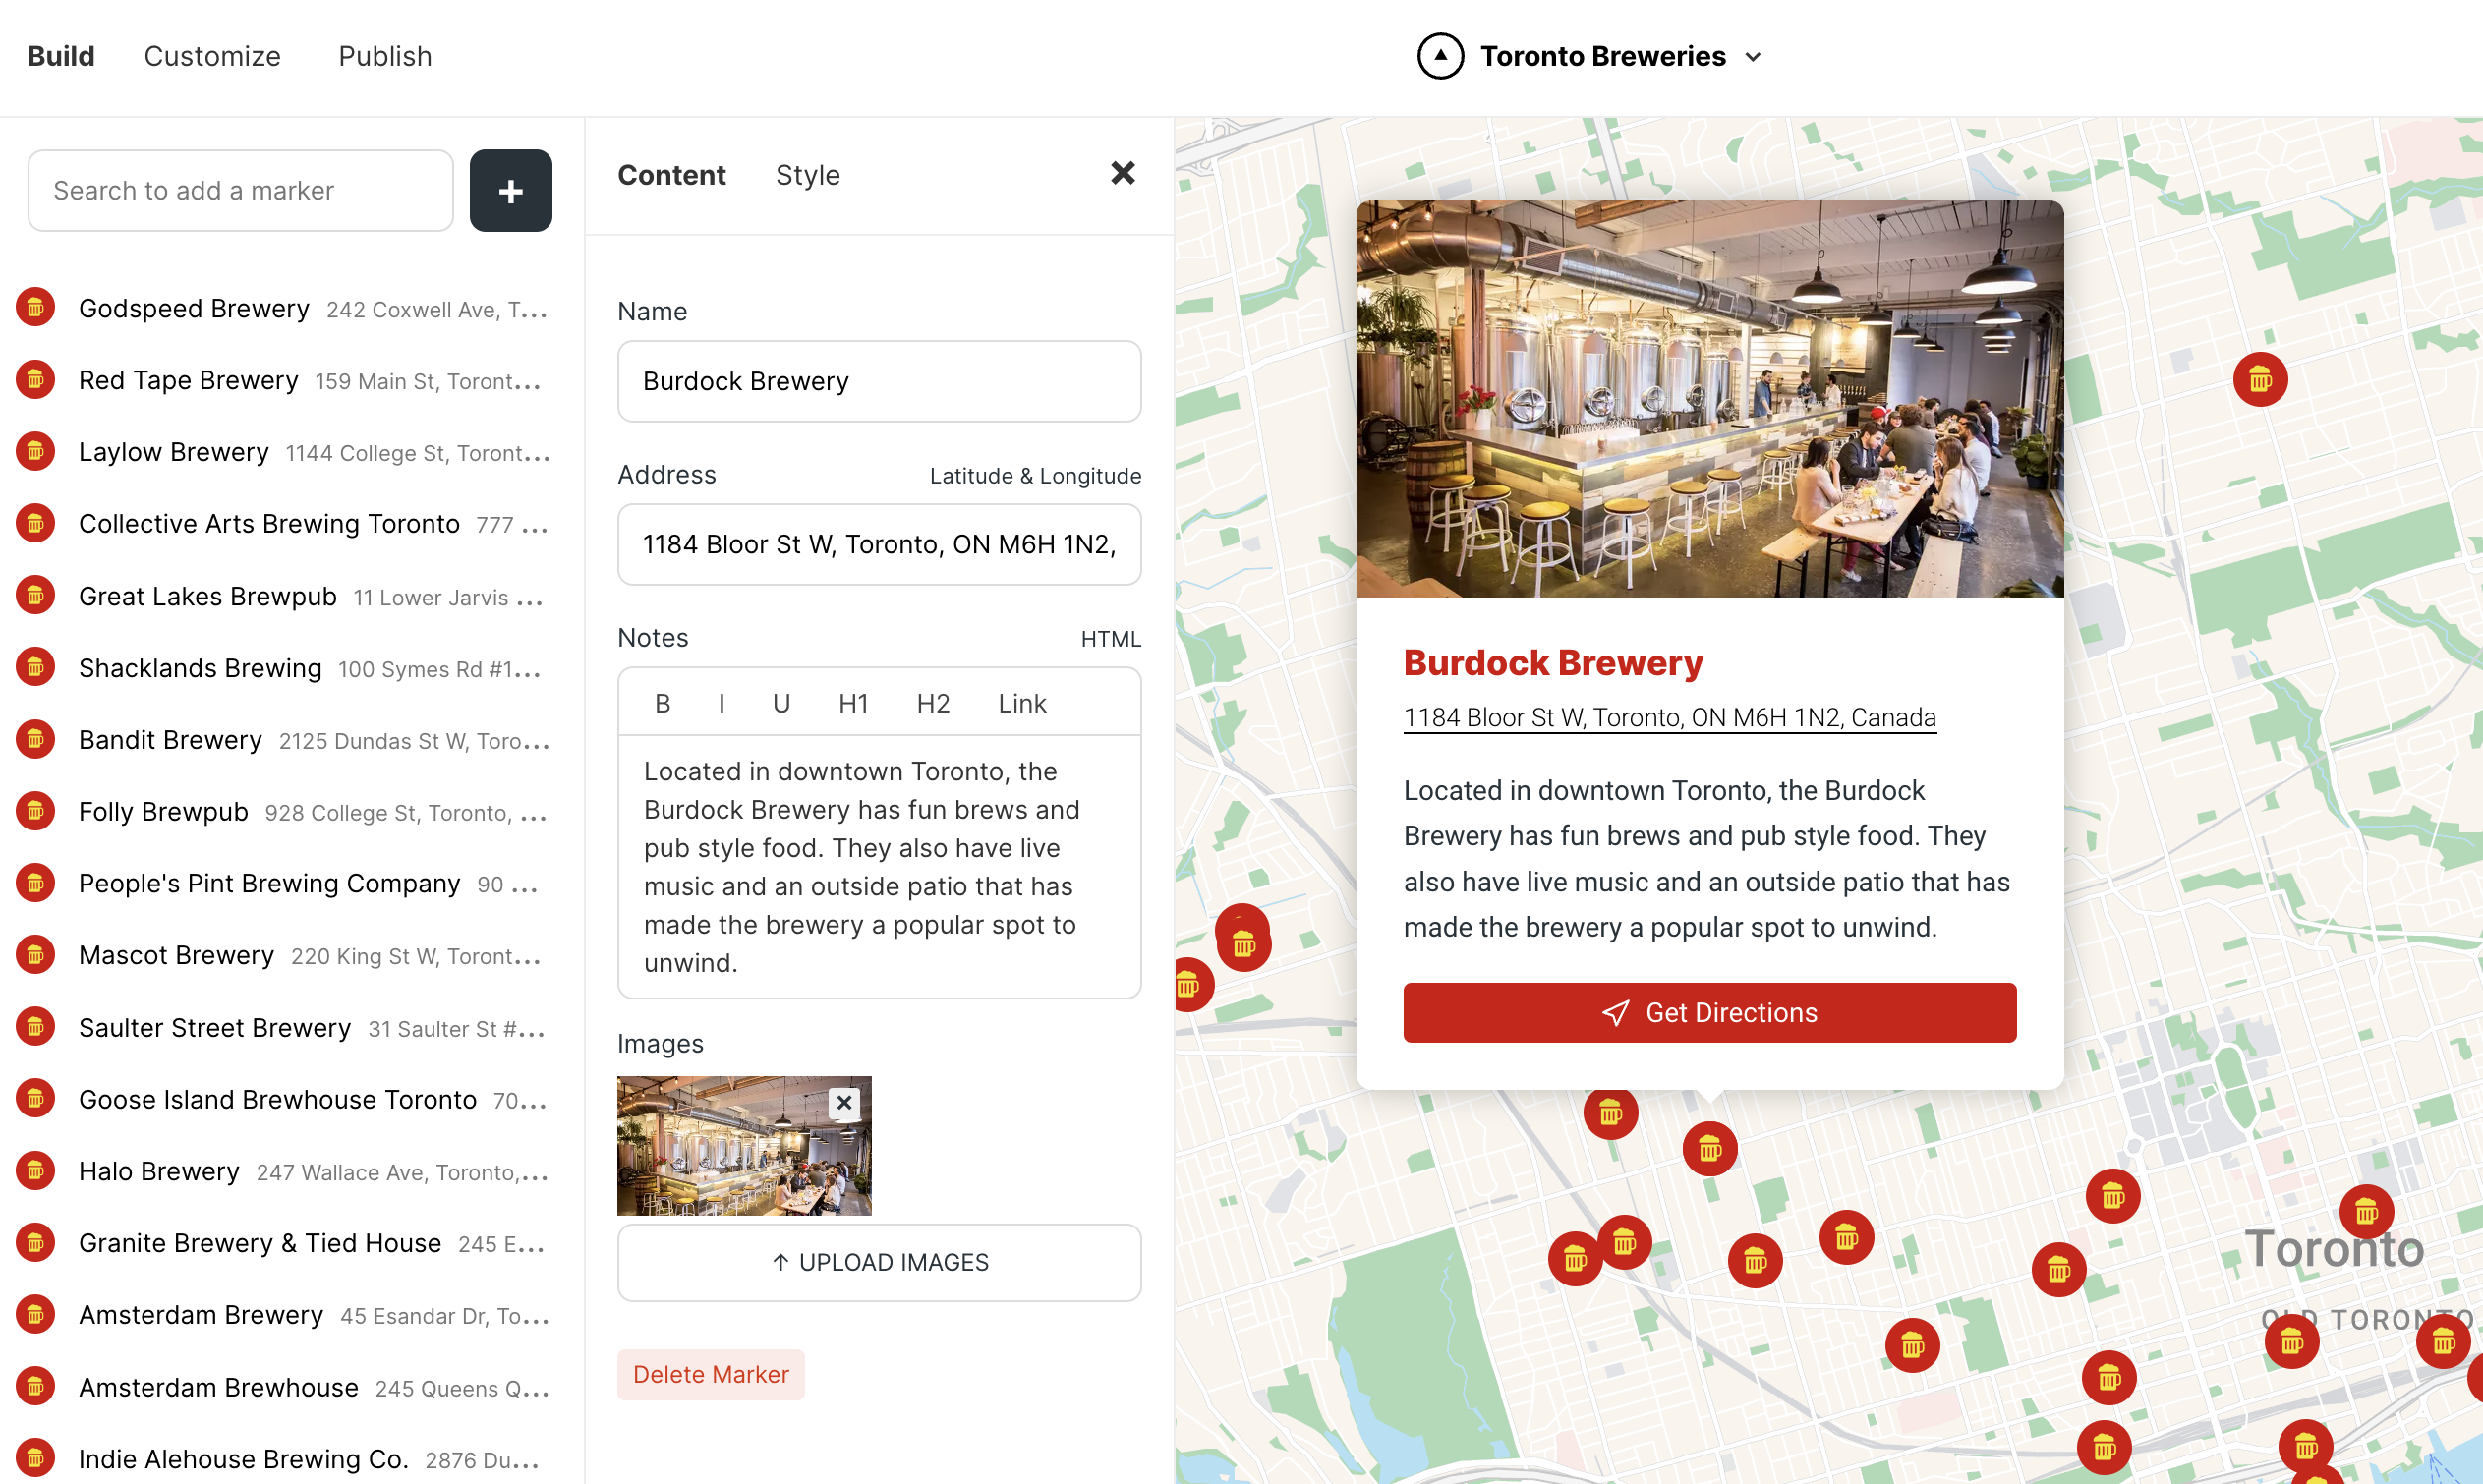
Task: Insert a Link in Notes
Action: click(1022, 703)
